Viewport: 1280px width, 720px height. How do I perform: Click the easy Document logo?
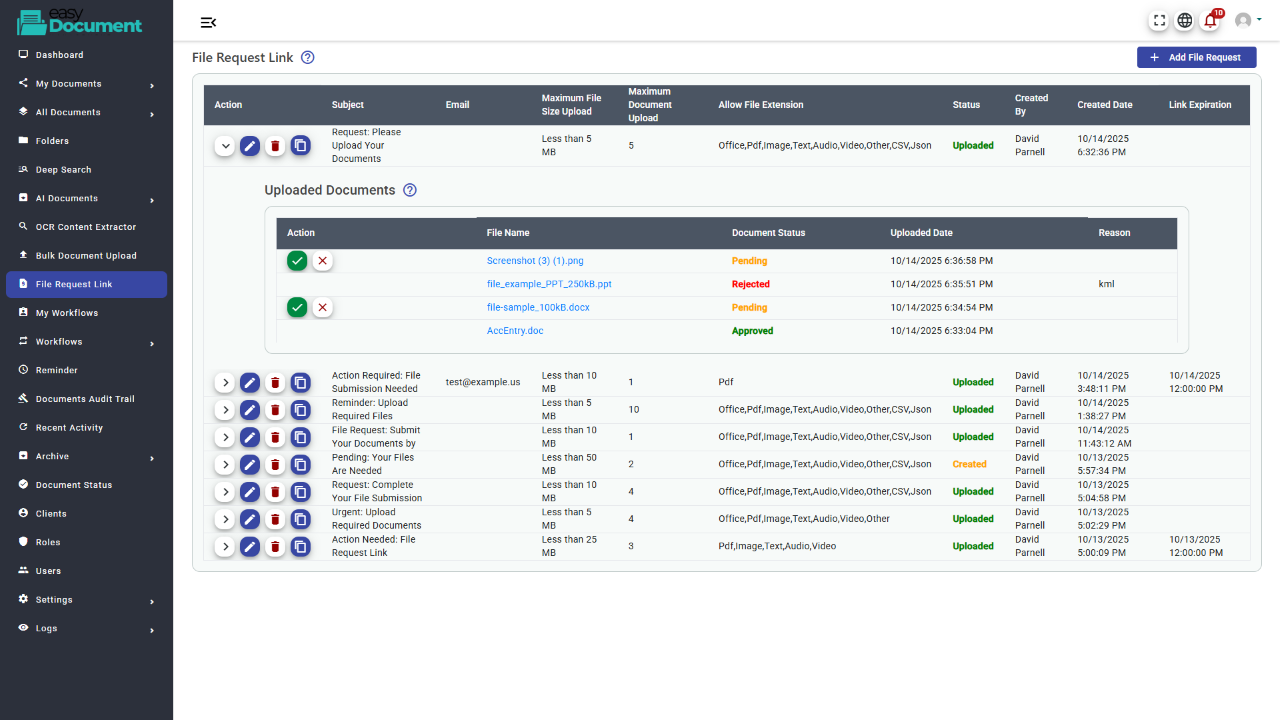pos(79,21)
